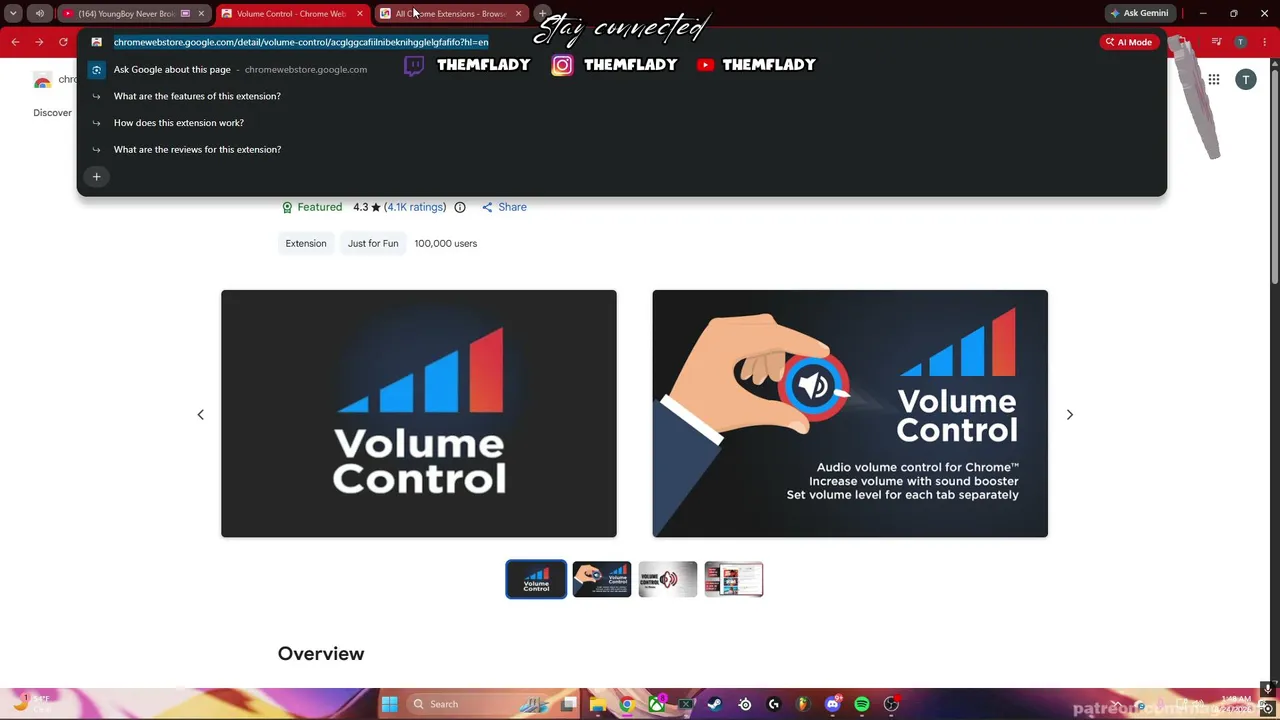The width and height of the screenshot is (1280, 720).
Task: Open File Explorer from the taskbar
Action: [598, 704]
